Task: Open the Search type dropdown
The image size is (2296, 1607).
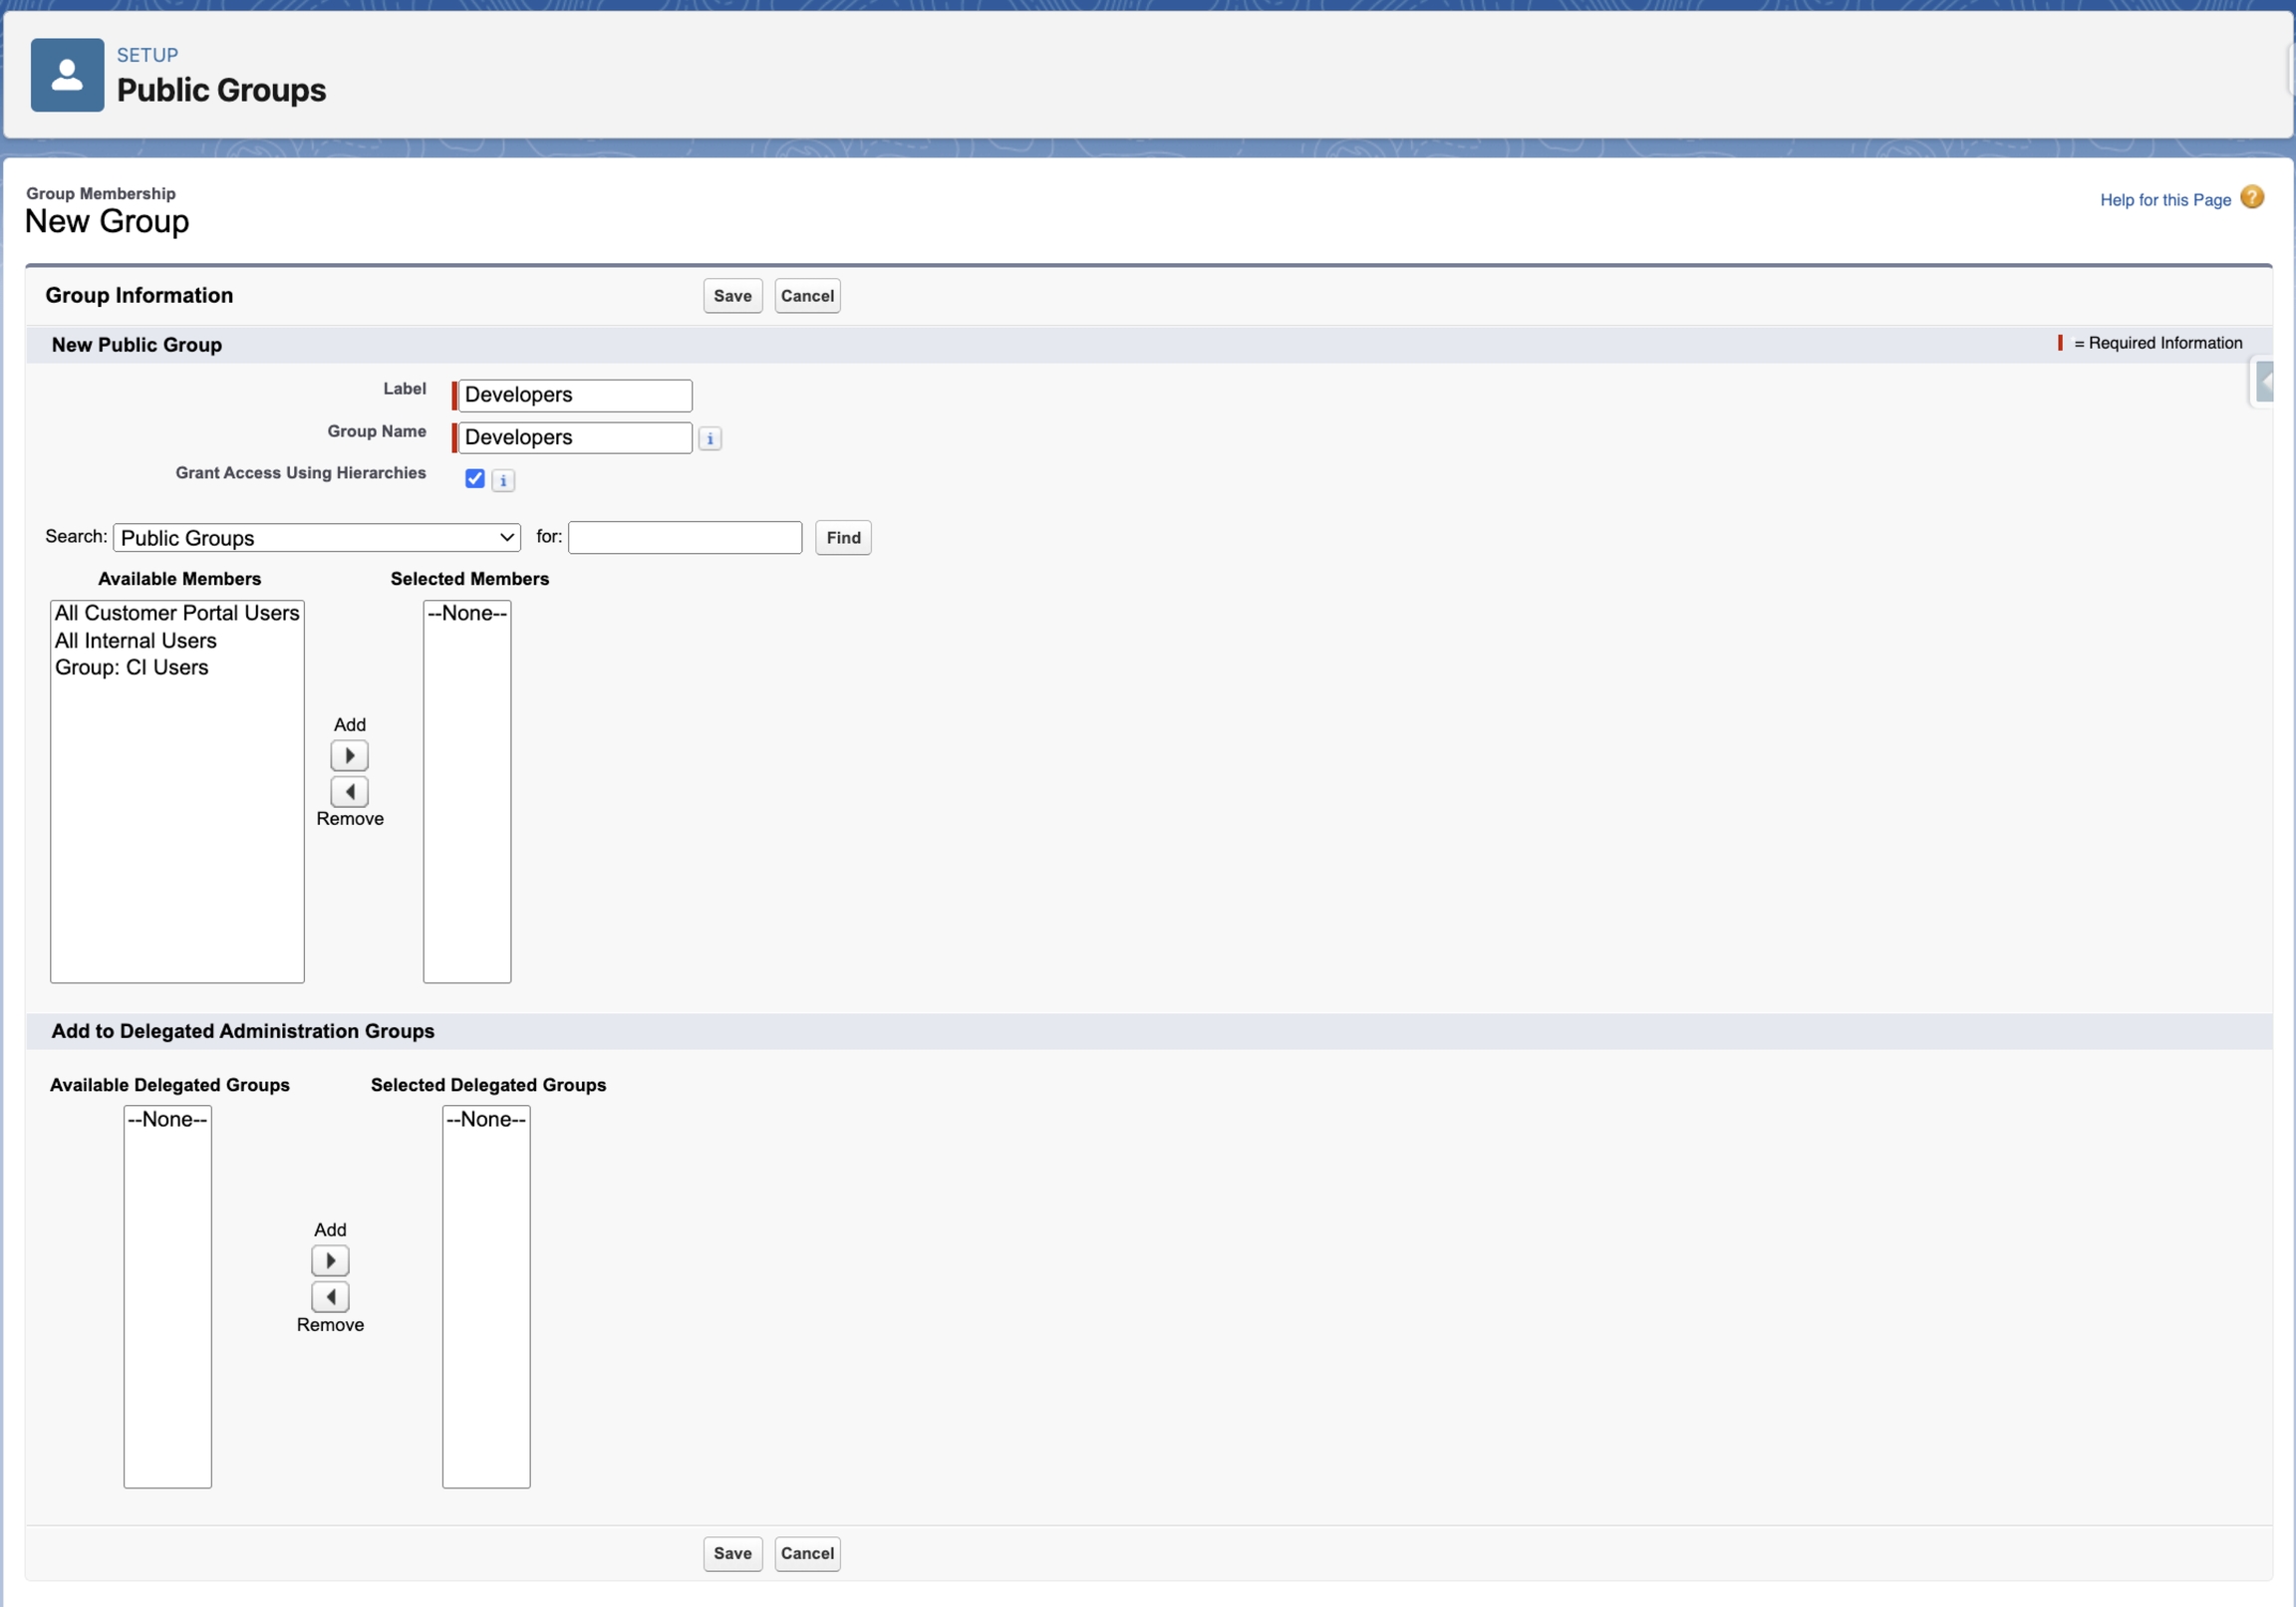Action: click(316, 538)
